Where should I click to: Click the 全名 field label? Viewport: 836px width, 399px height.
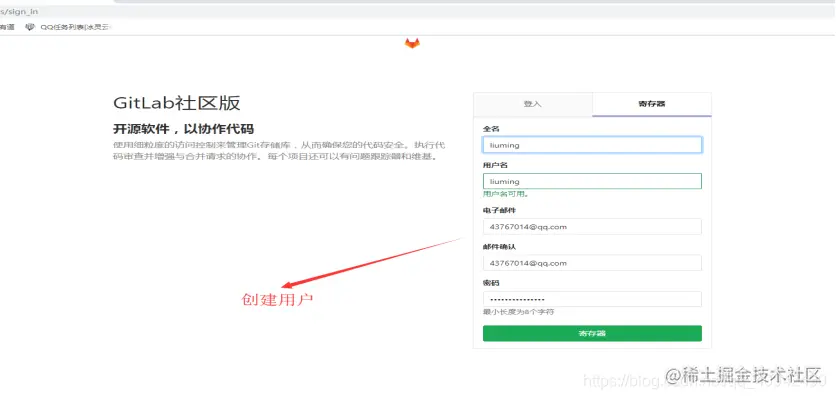point(491,129)
